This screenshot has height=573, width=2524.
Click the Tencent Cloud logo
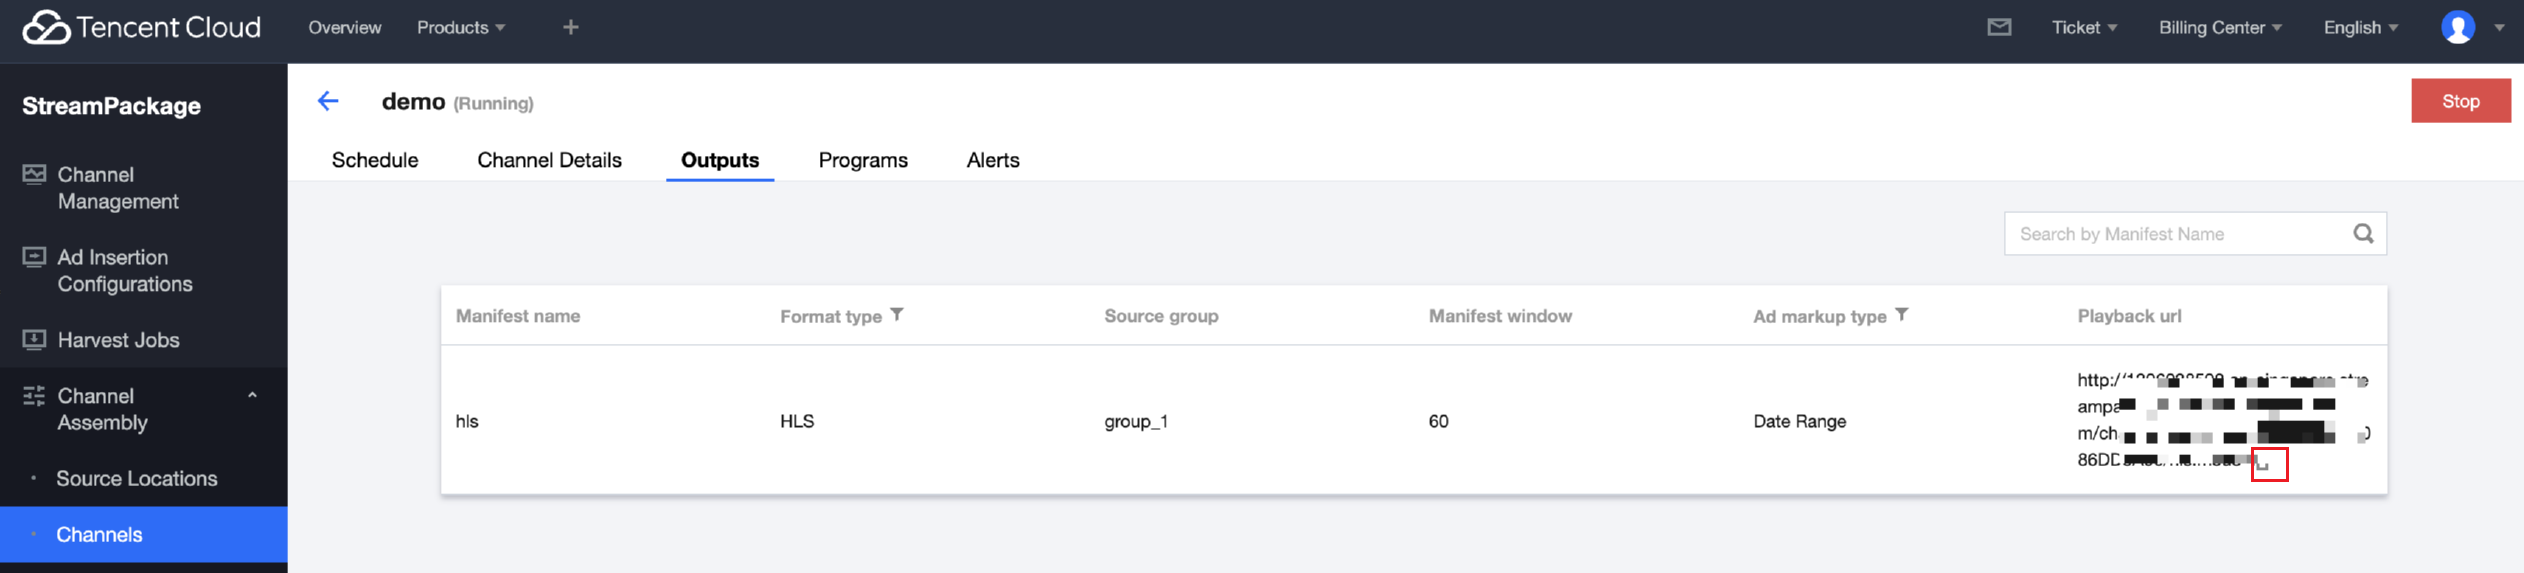[x=142, y=27]
